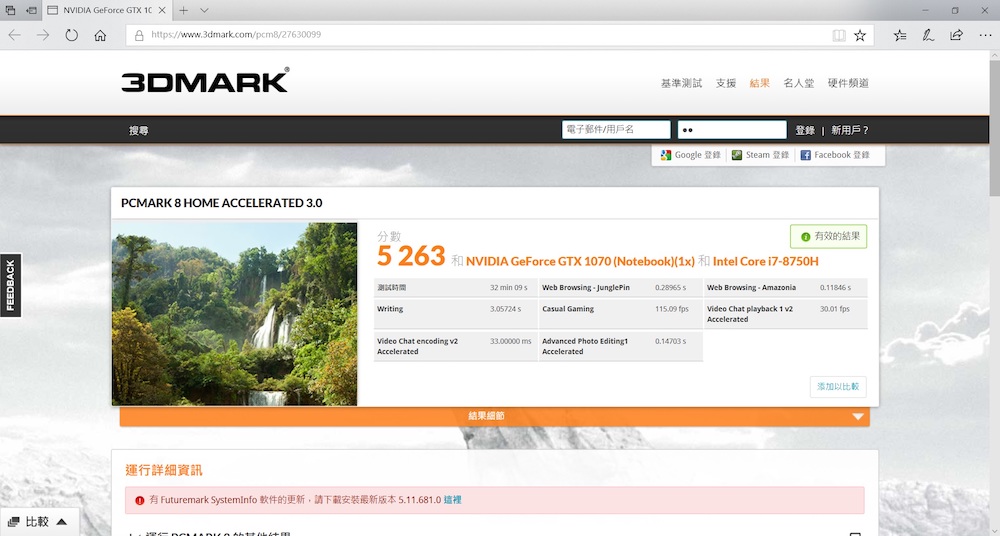Image resolution: width=1000 pixels, height=536 pixels.
Task: Click the 這裡 download link
Action: click(x=452, y=500)
